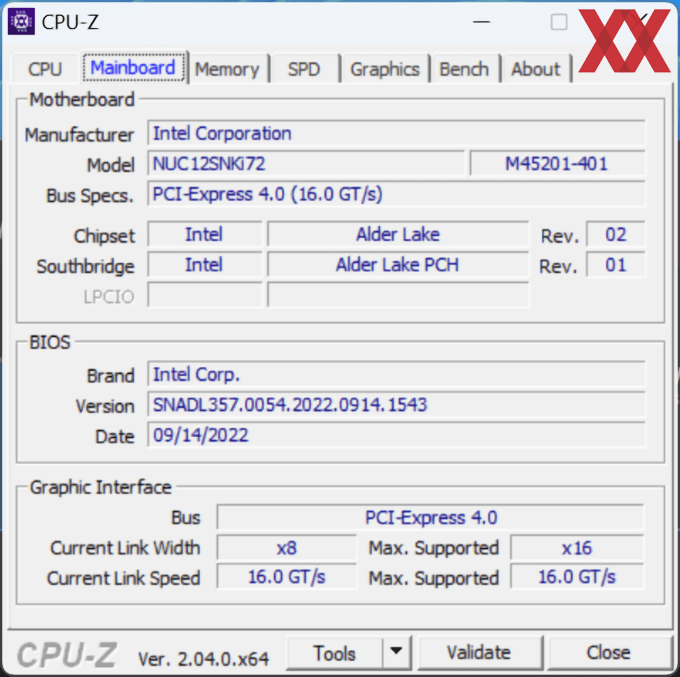Screen dimensions: 680x677
Task: Click the version text Ver. 2.04.0.x64
Action: pyautogui.click(x=203, y=659)
